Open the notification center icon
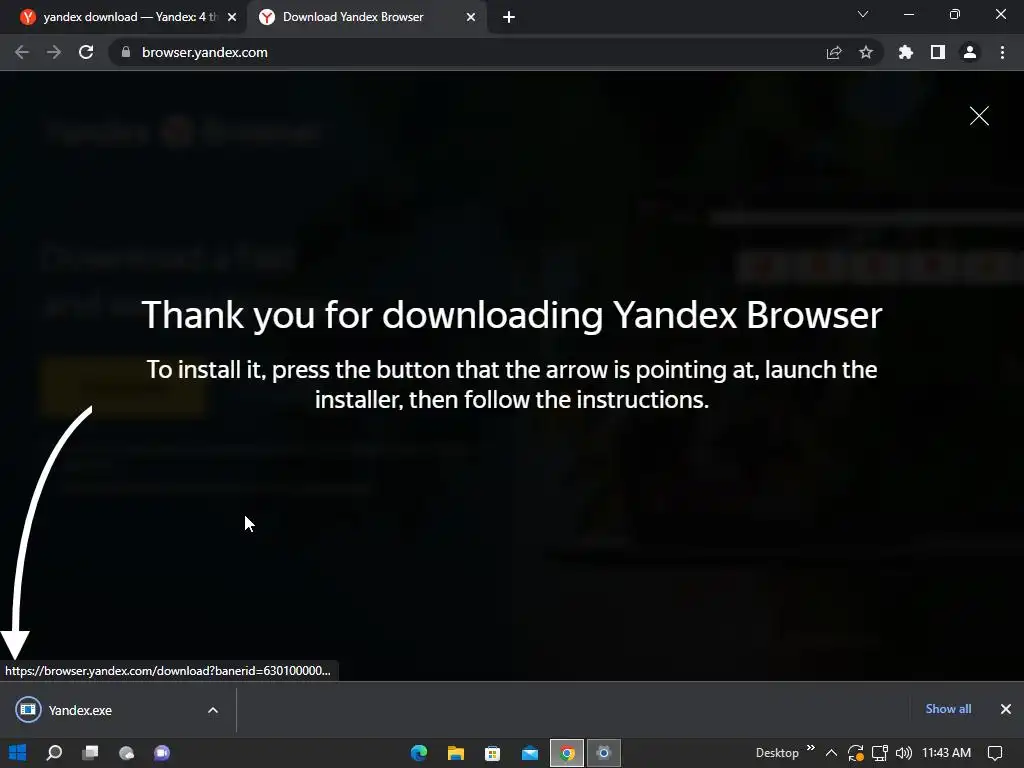The image size is (1024, 768). pyautogui.click(x=995, y=753)
